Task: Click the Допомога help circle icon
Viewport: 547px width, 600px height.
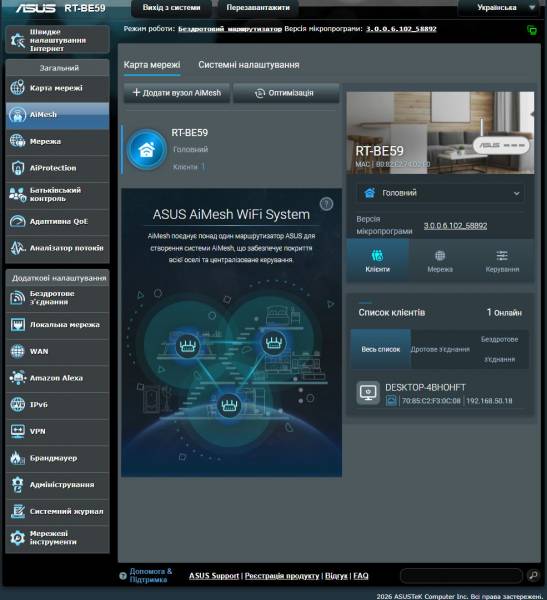Action: tap(123, 576)
